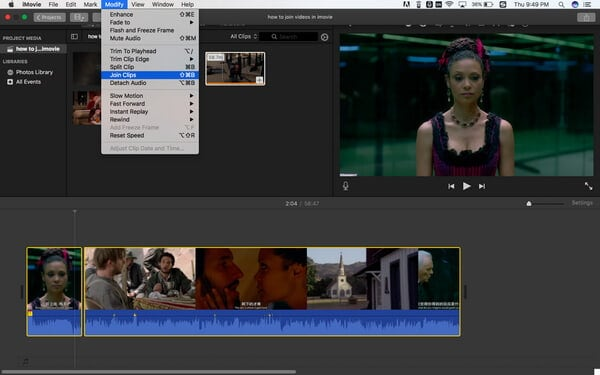Click the voiceover microphone icon

tap(346, 186)
